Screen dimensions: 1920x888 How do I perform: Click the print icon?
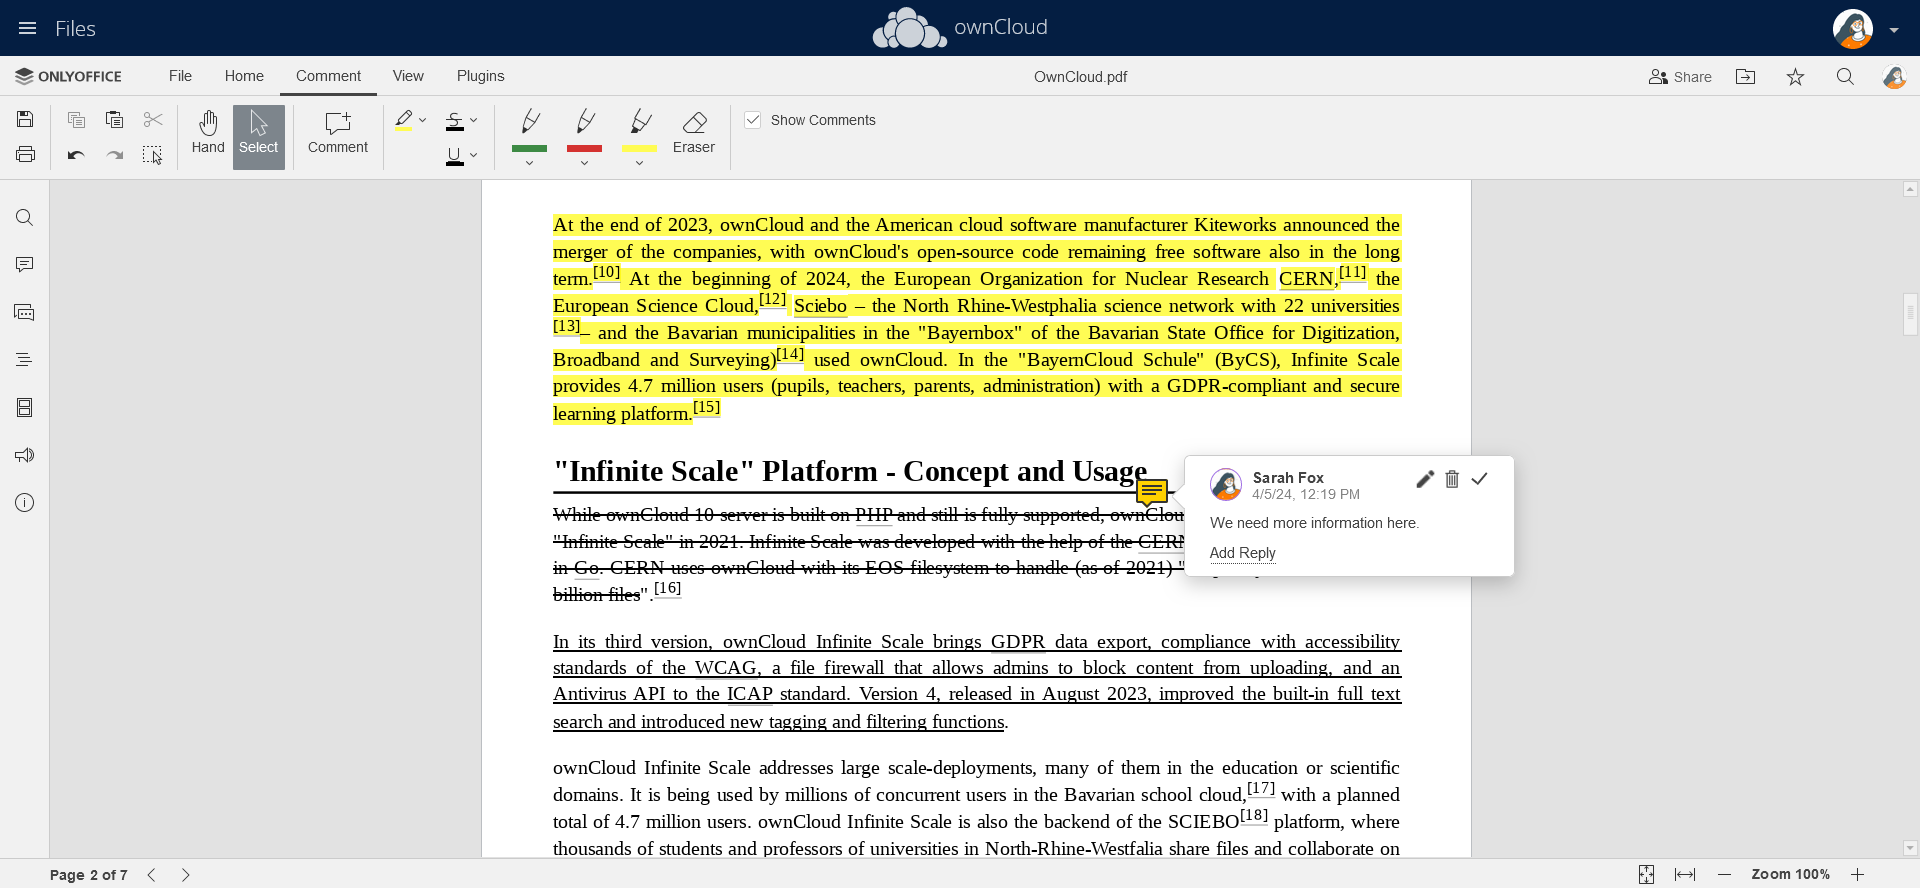tap(26, 155)
